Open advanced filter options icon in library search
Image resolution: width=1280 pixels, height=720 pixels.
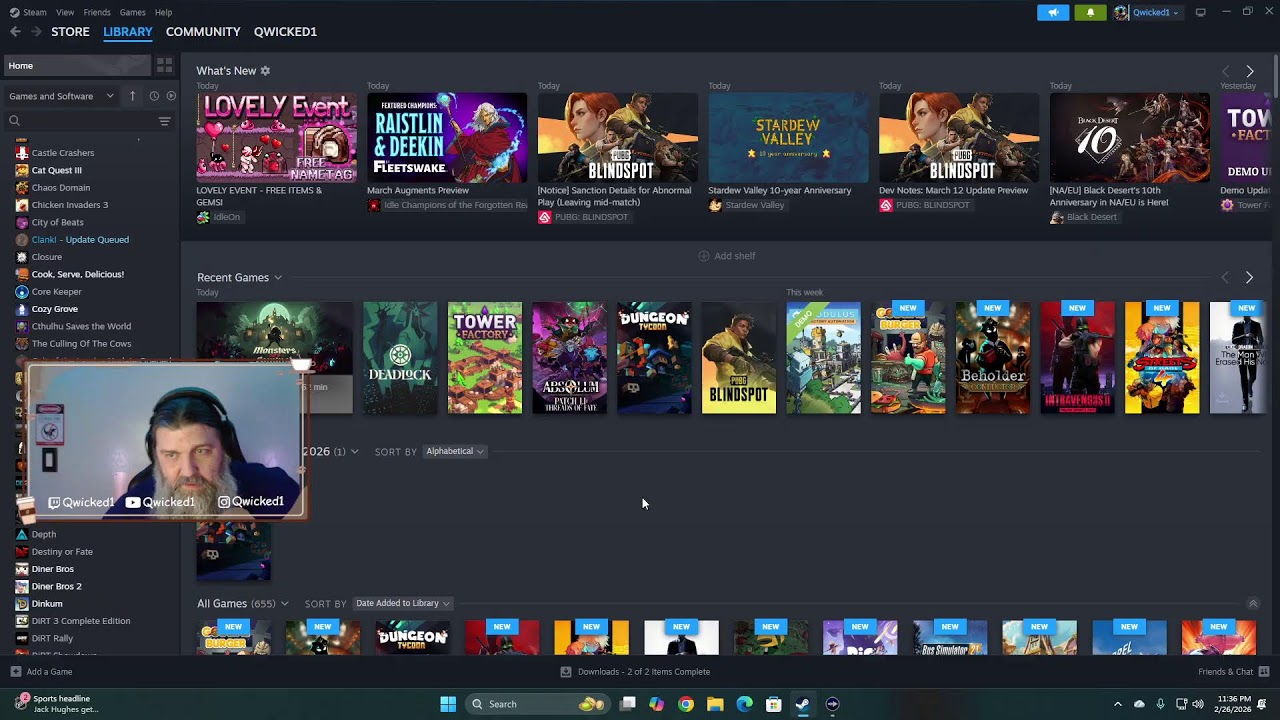164,121
